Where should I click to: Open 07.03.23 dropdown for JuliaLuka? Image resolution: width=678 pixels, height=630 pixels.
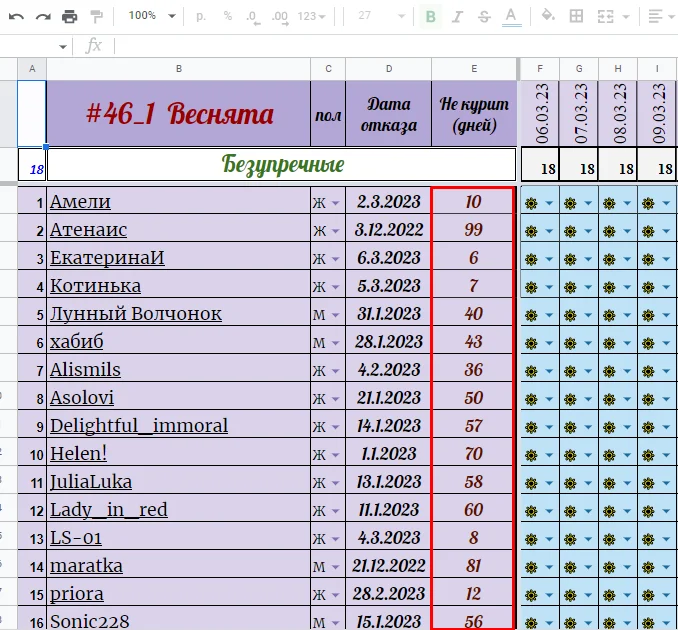(588, 483)
